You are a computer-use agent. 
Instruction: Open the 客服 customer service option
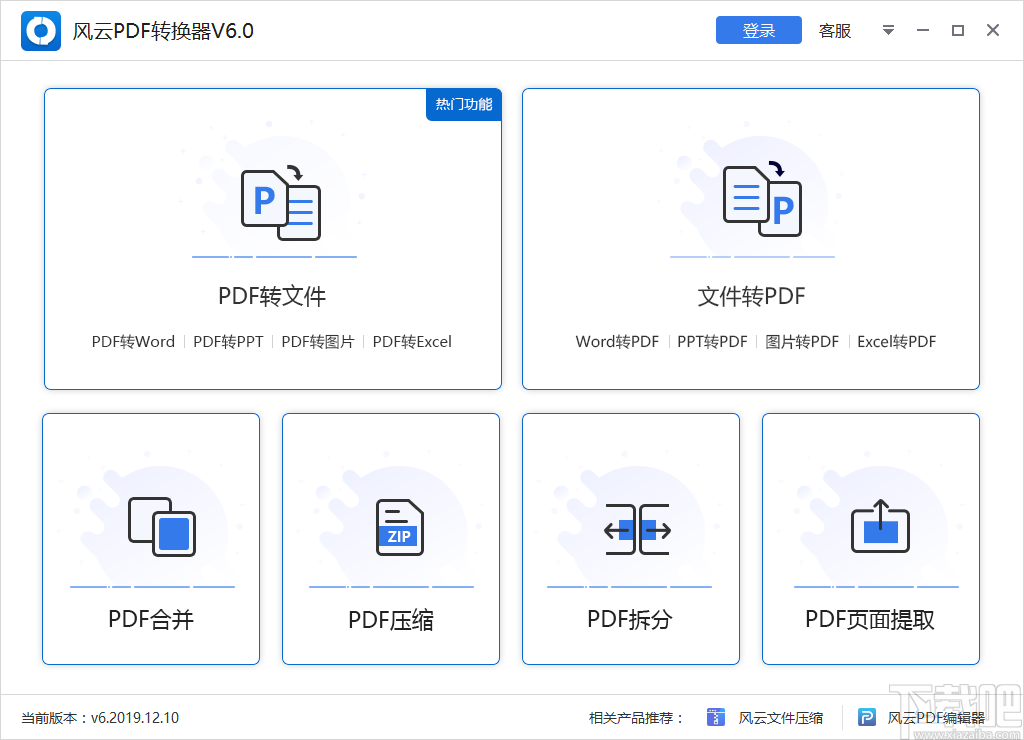[x=834, y=30]
